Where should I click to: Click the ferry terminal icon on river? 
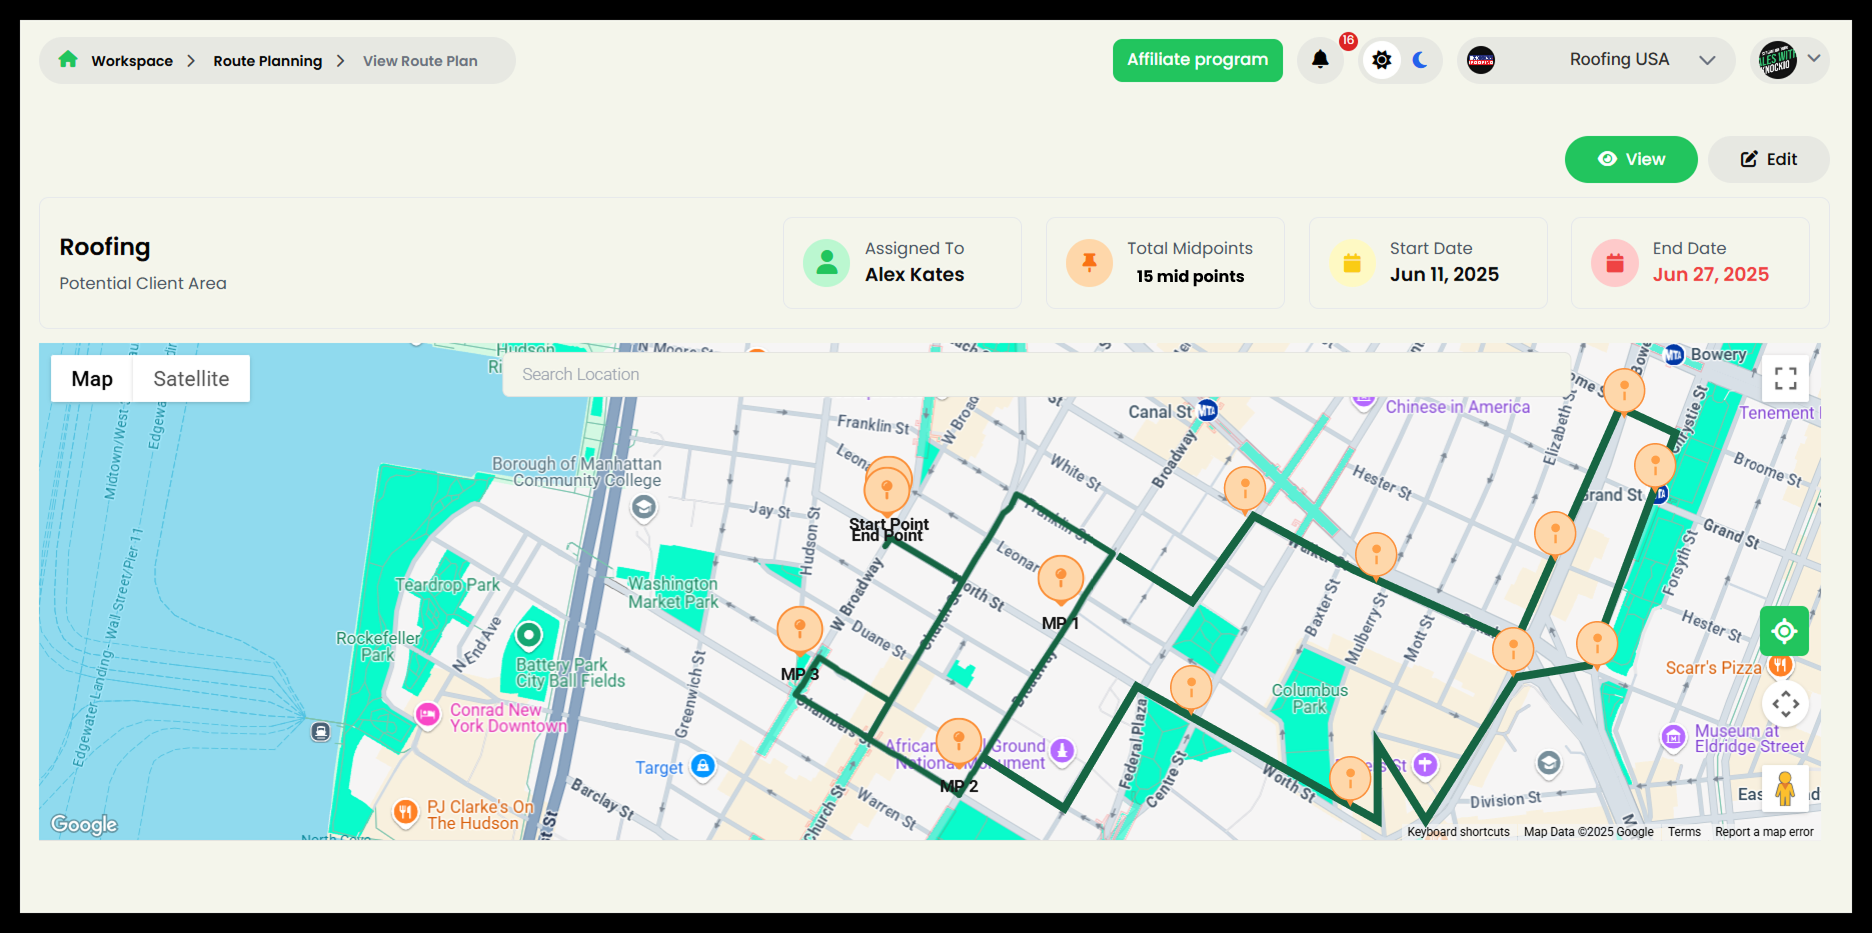[x=320, y=731]
